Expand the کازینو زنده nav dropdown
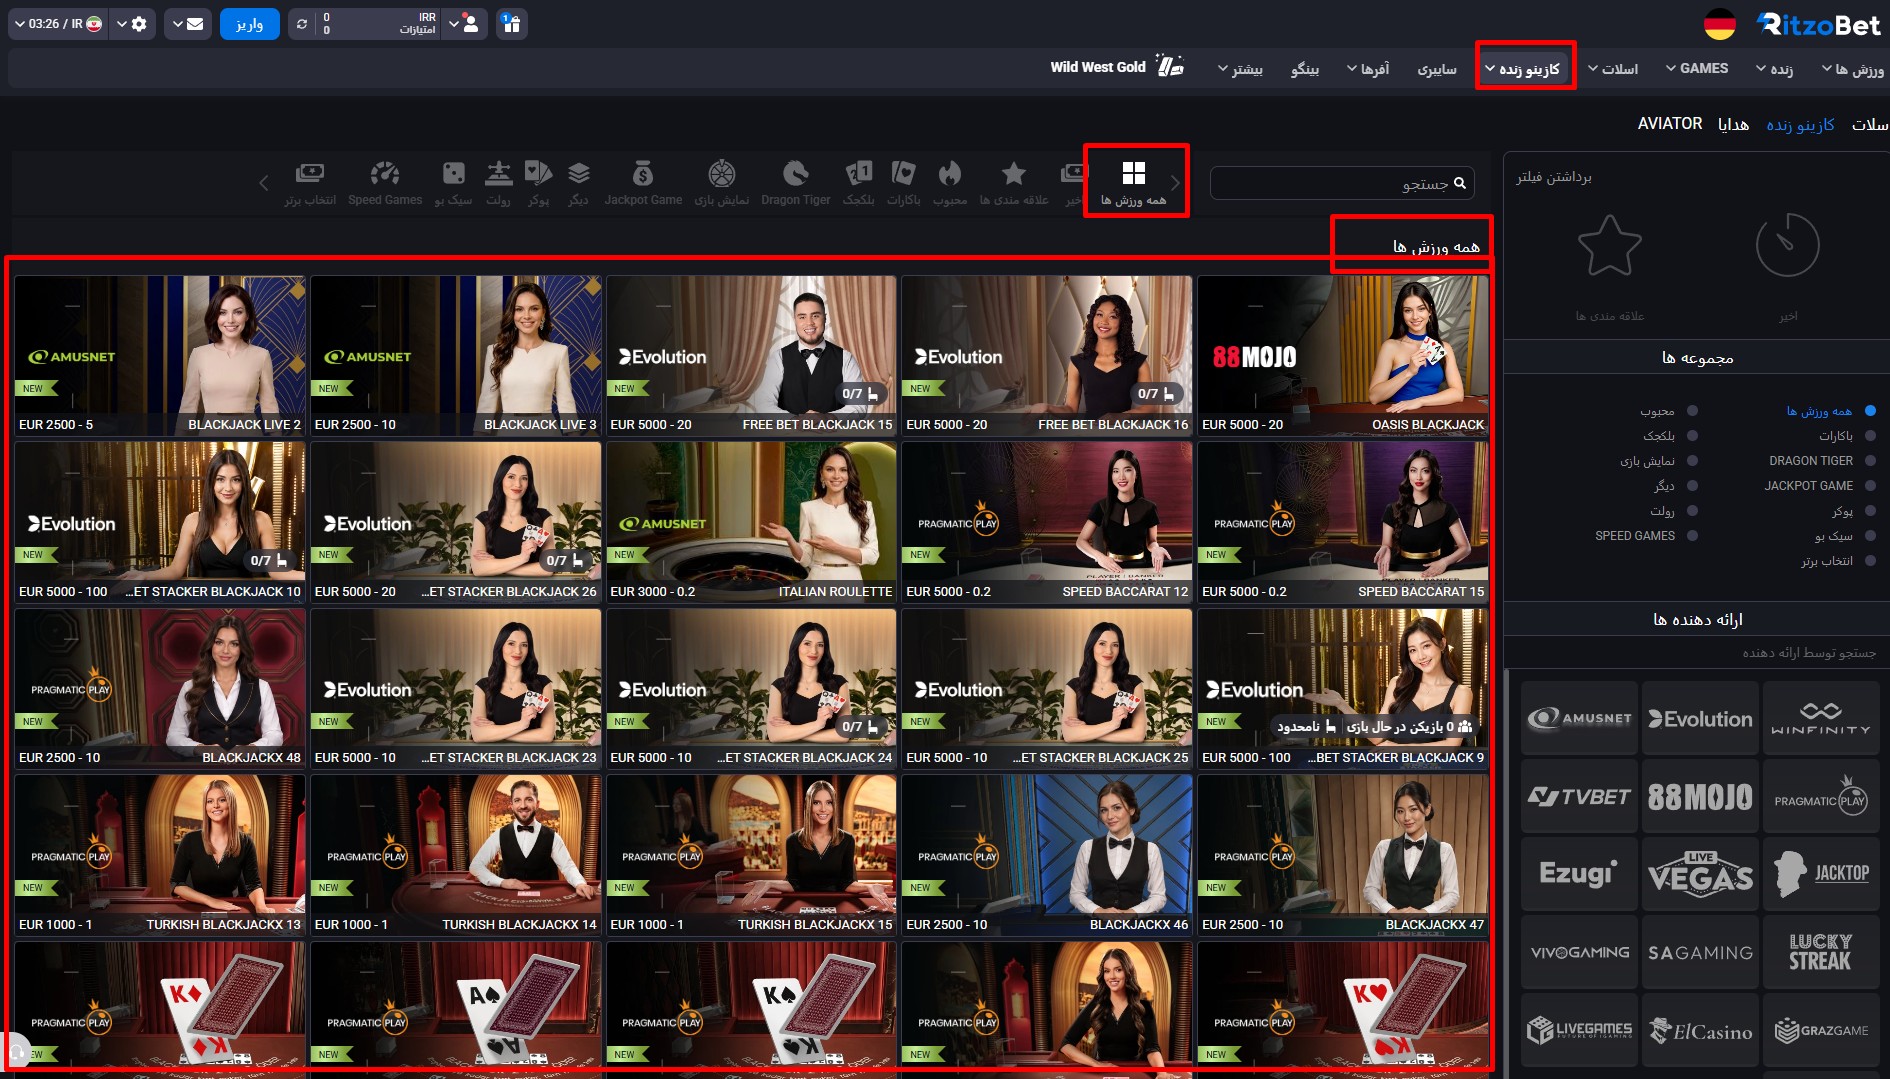This screenshot has width=1890, height=1079. [1523, 69]
